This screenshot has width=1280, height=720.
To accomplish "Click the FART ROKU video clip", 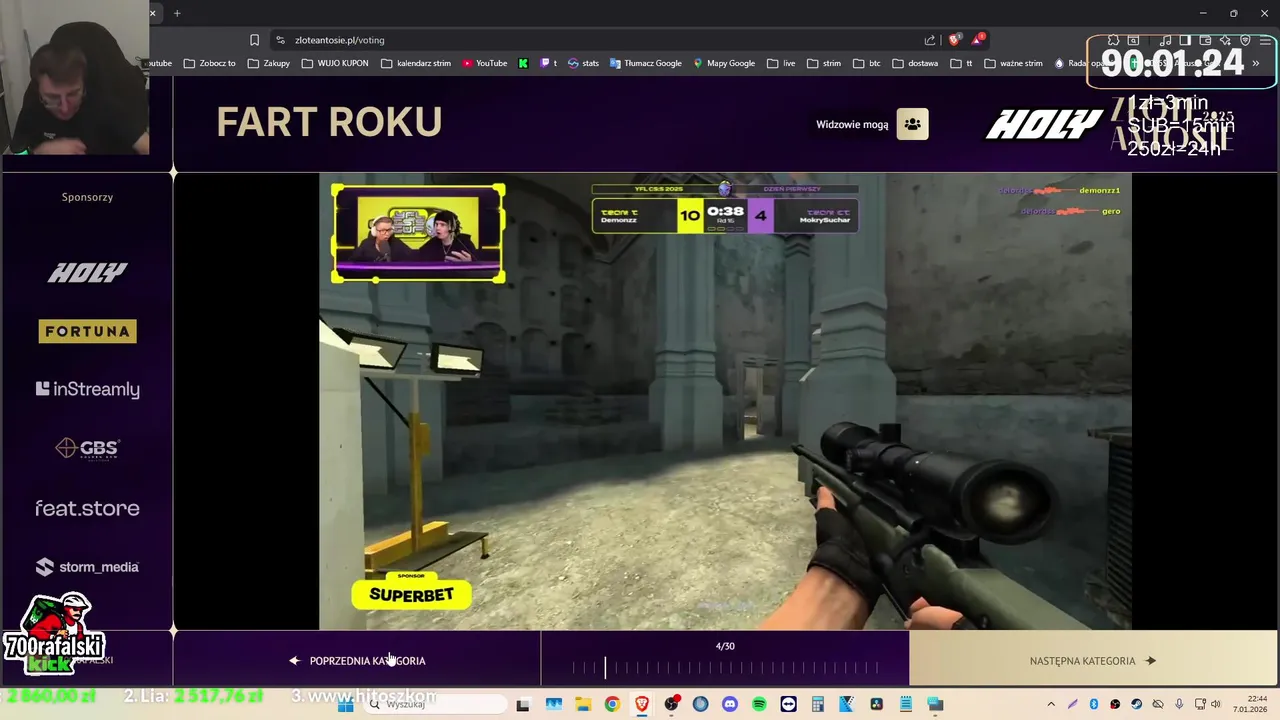I will [x=725, y=402].
